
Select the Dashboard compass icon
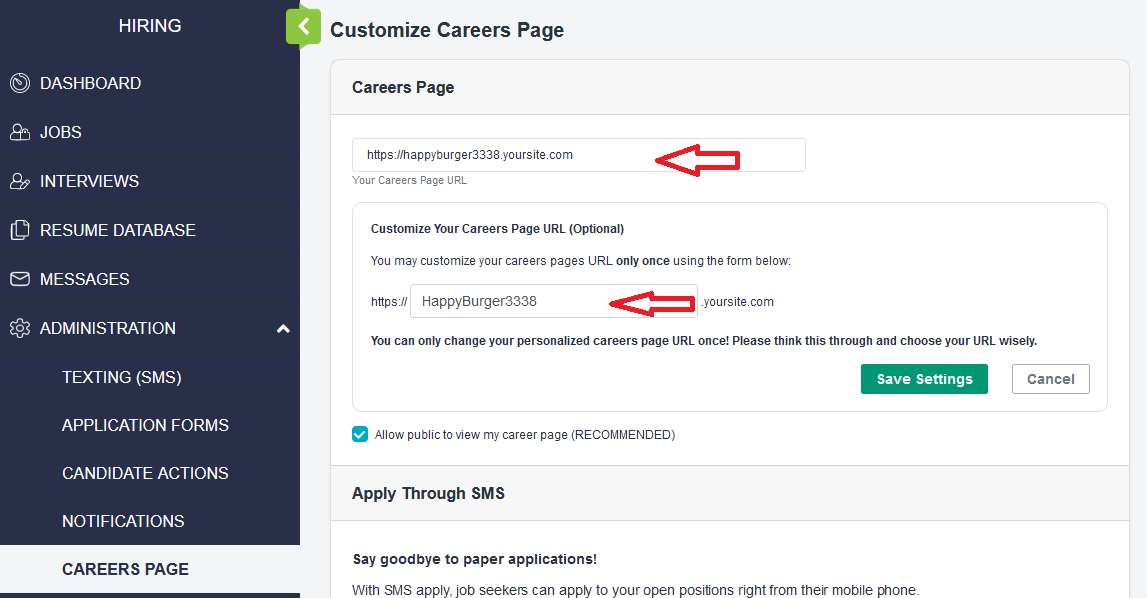(20, 83)
